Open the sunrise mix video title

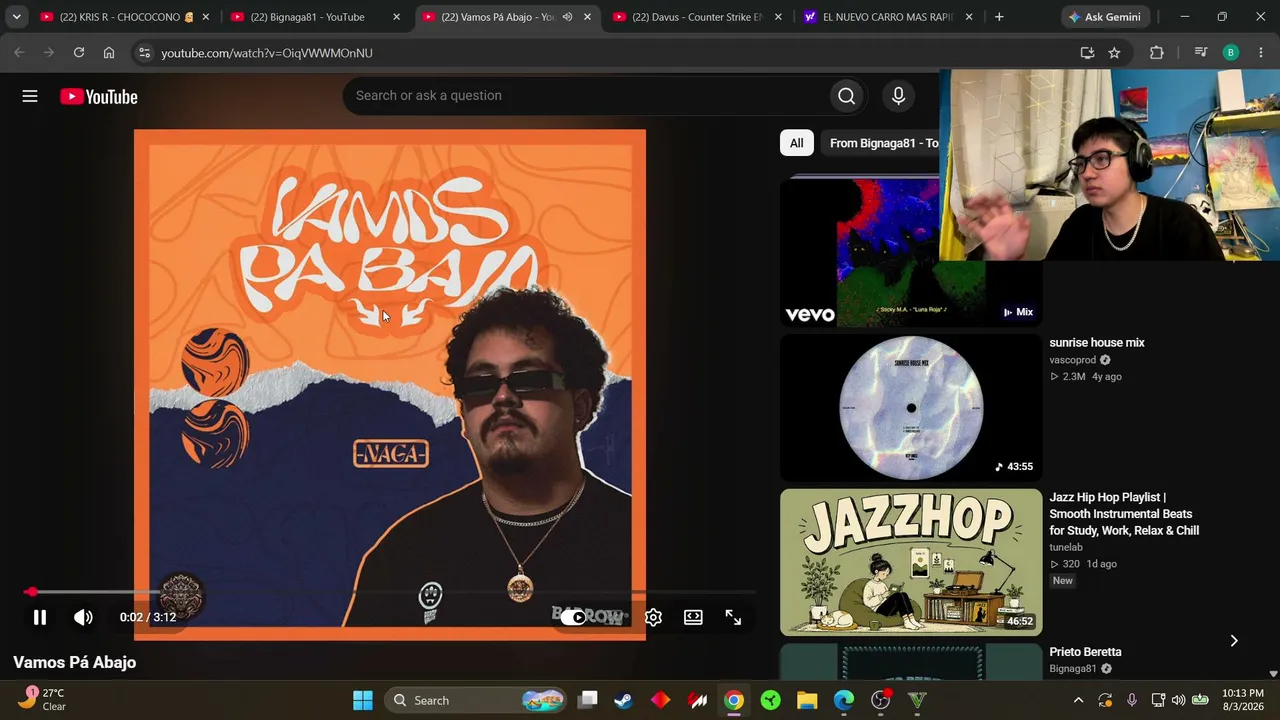[1097, 343]
